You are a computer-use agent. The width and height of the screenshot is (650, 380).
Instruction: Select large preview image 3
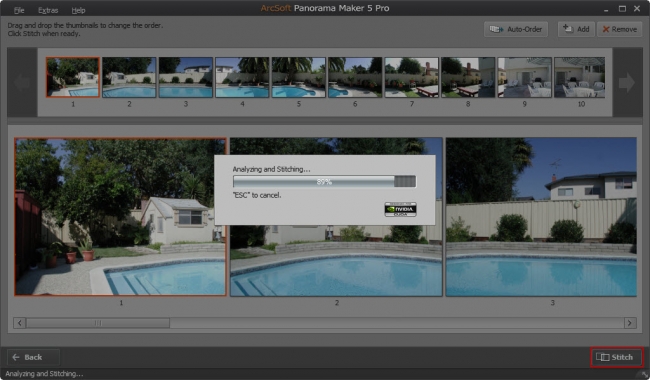pos(541,217)
